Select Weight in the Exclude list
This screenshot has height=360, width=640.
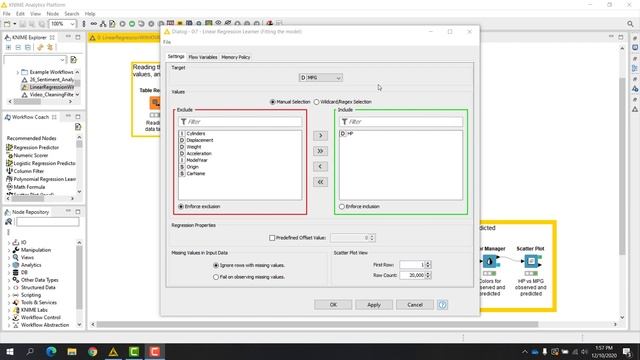pyautogui.click(x=193, y=147)
